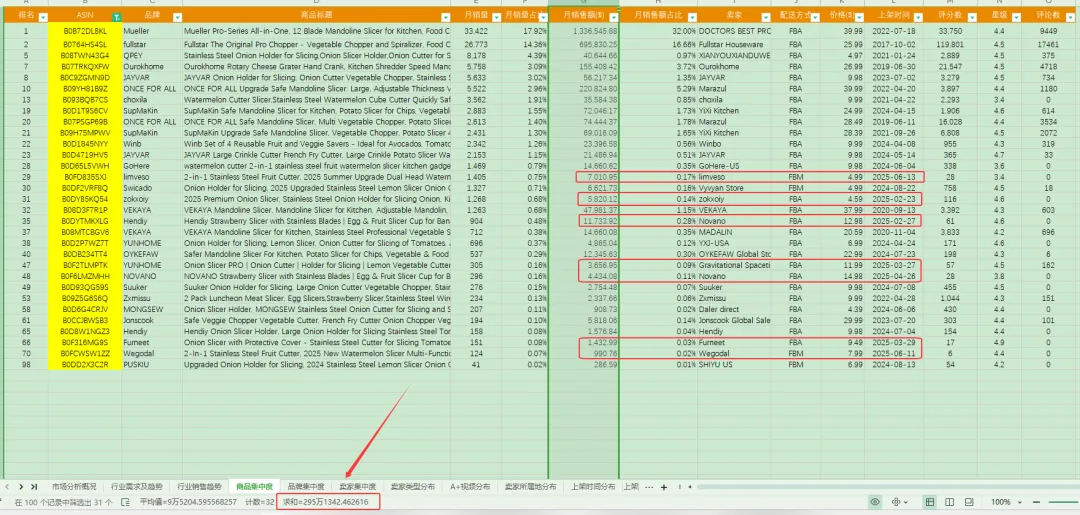Enable eye protection mode icon in status bar
Image resolution: width=1080 pixels, height=515 pixels.
click(x=875, y=503)
